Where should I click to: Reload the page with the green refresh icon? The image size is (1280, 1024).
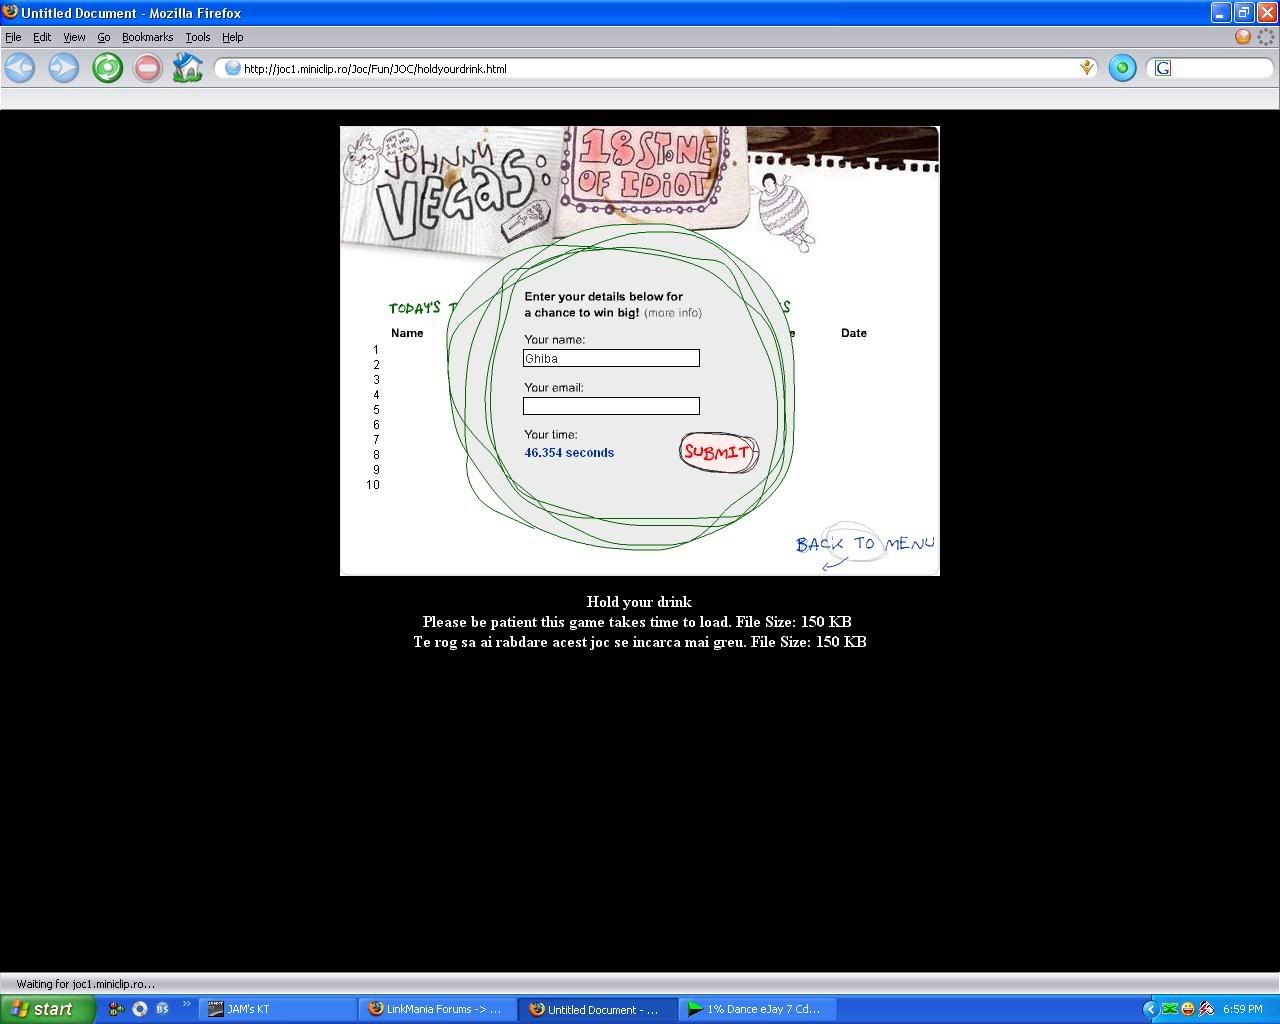click(x=107, y=68)
